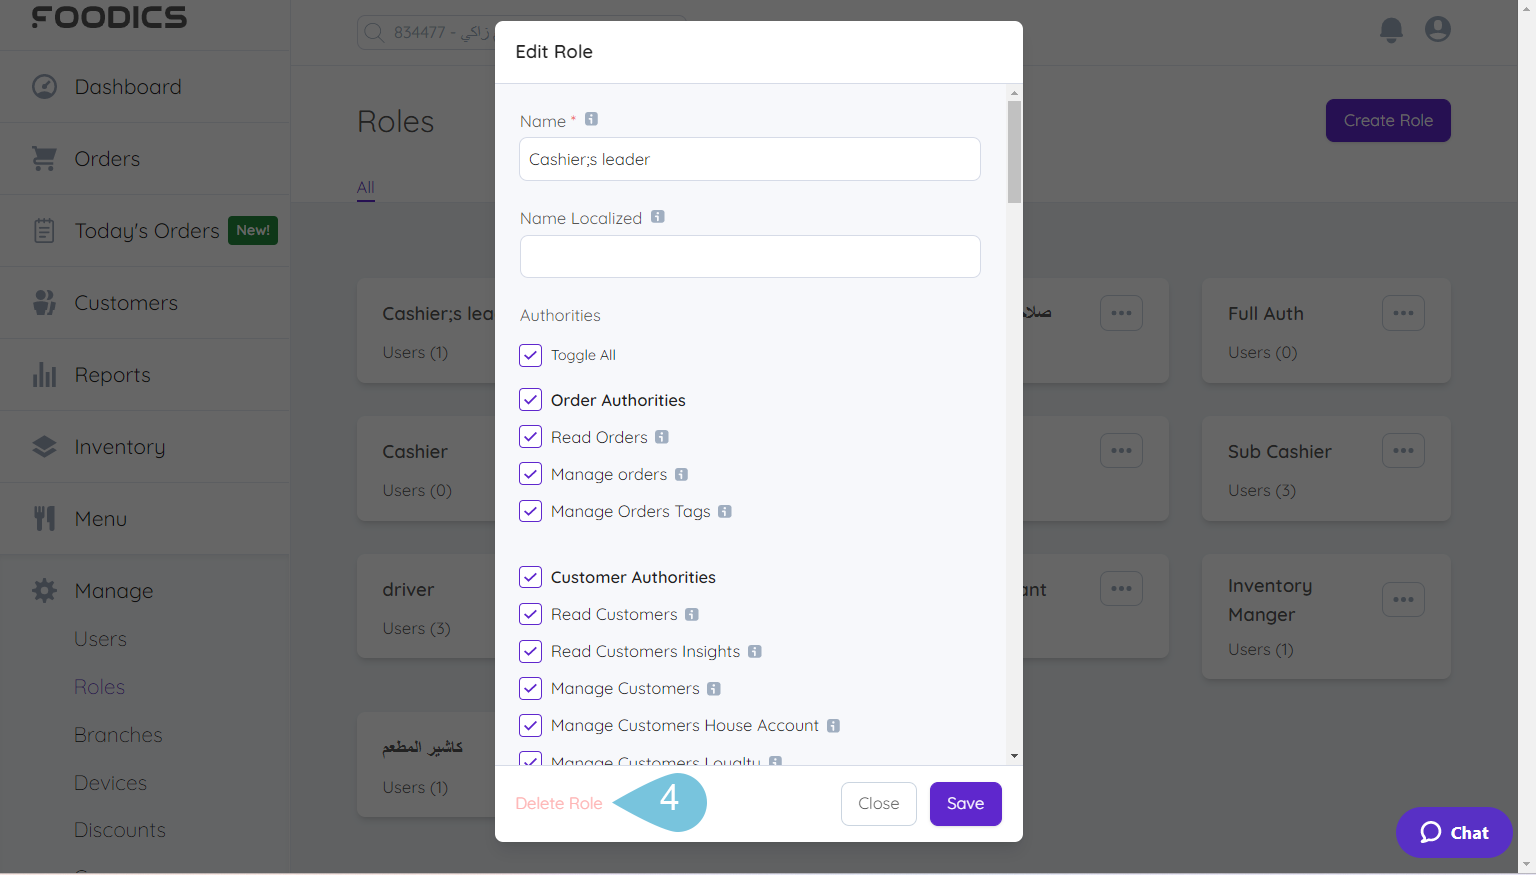Open the Dashboard from the sidebar icon
This screenshot has width=1536, height=875.
pyautogui.click(x=44, y=86)
